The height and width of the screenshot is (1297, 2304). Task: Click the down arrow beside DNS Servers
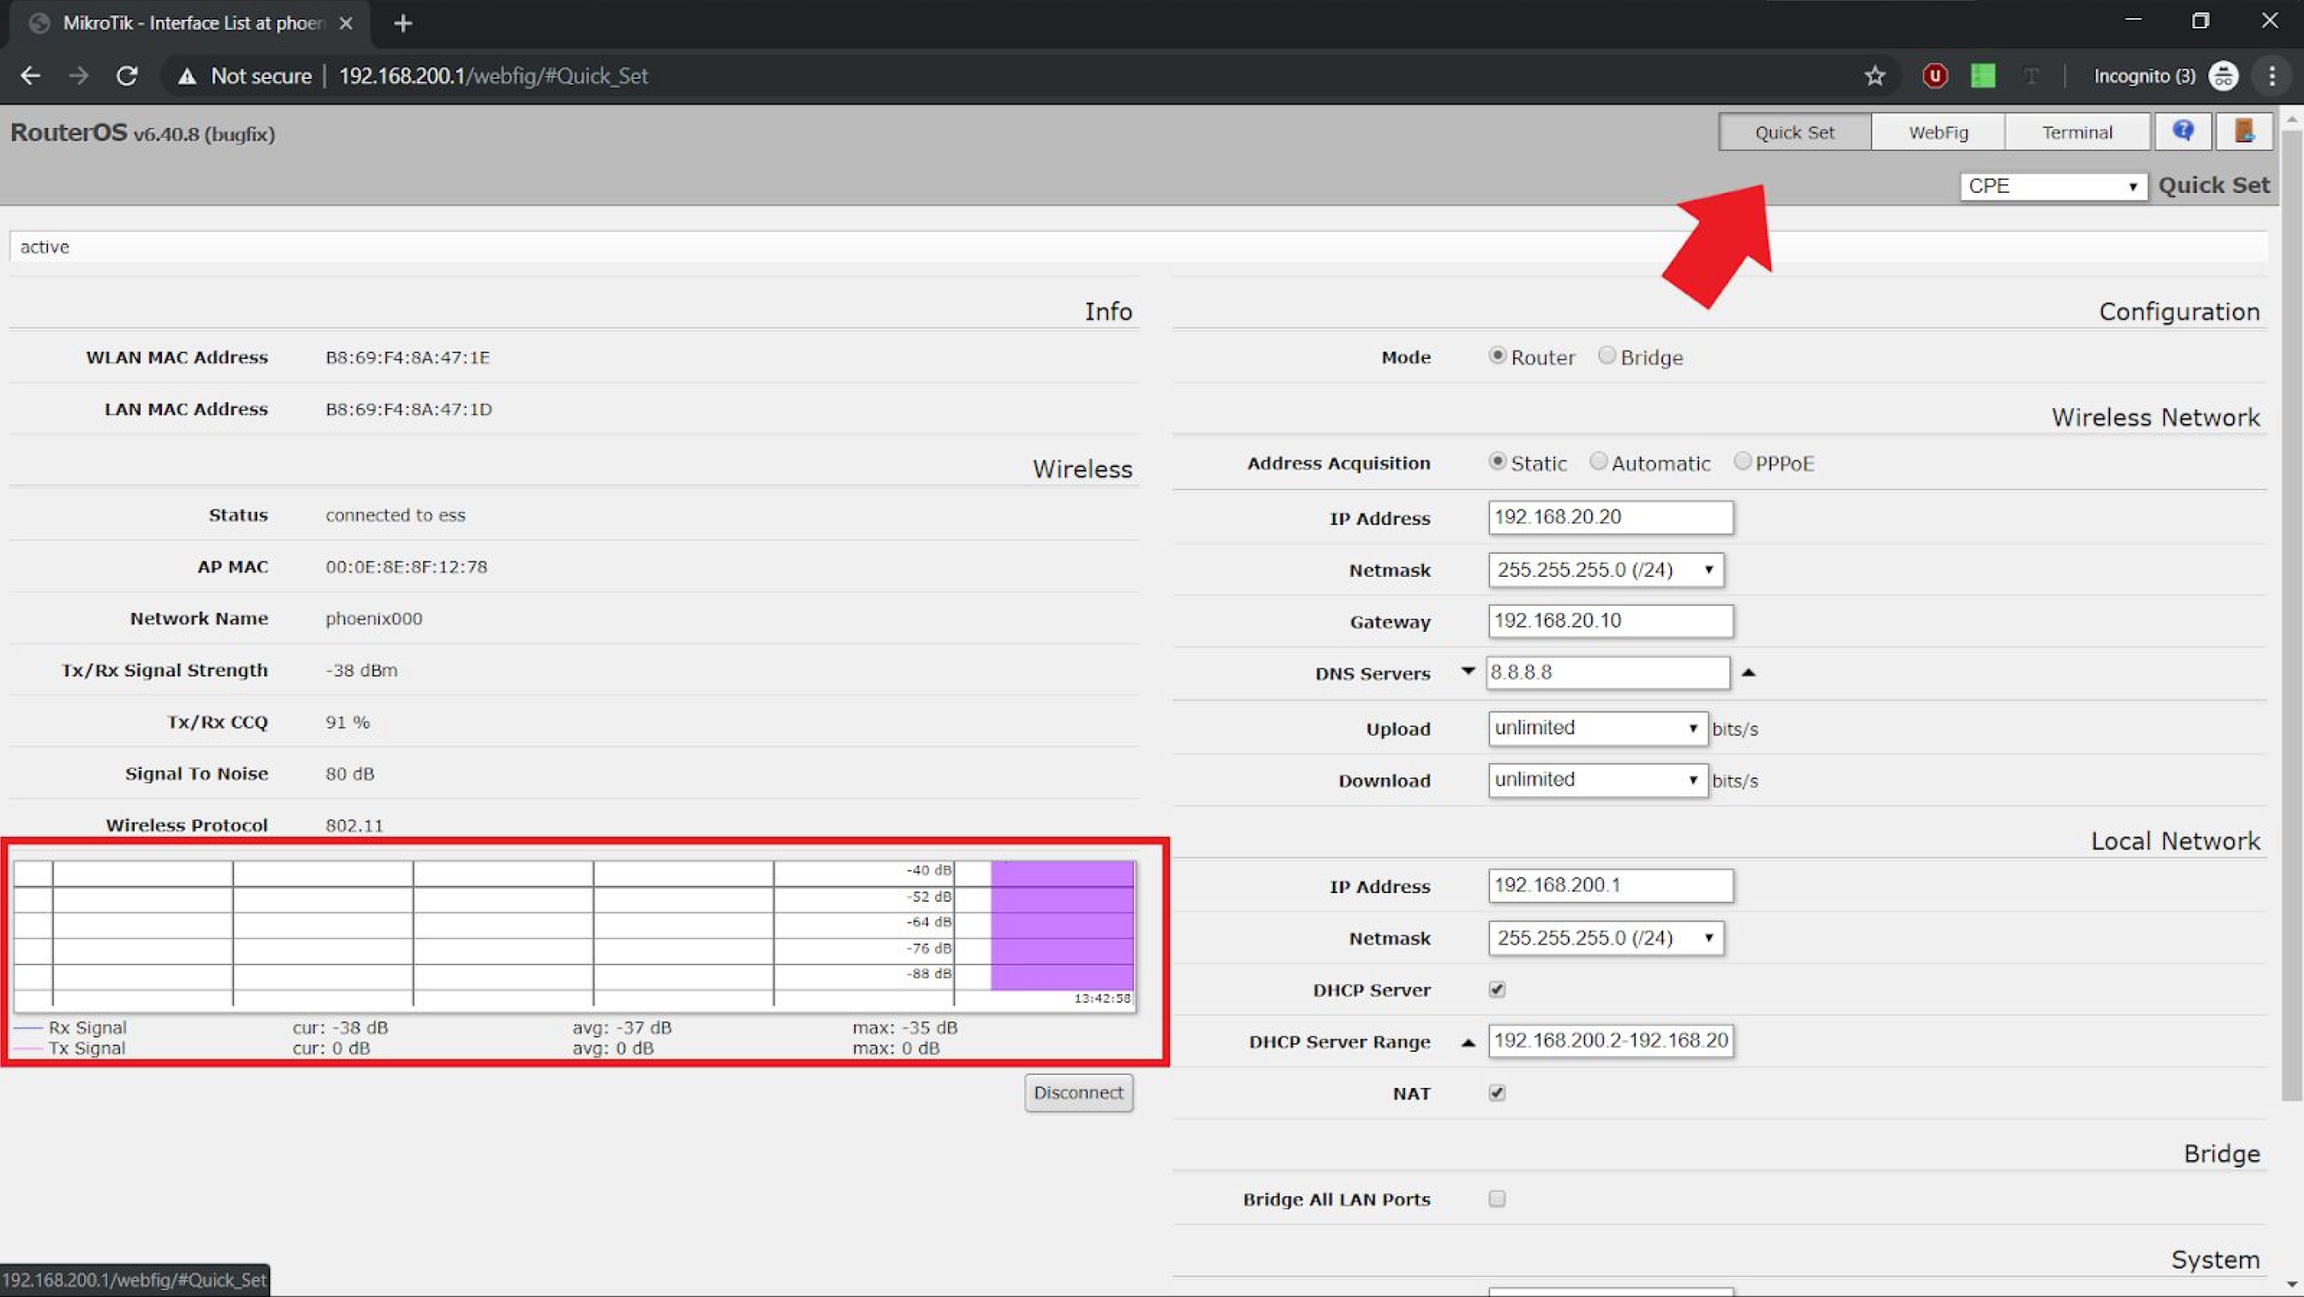click(x=1468, y=672)
